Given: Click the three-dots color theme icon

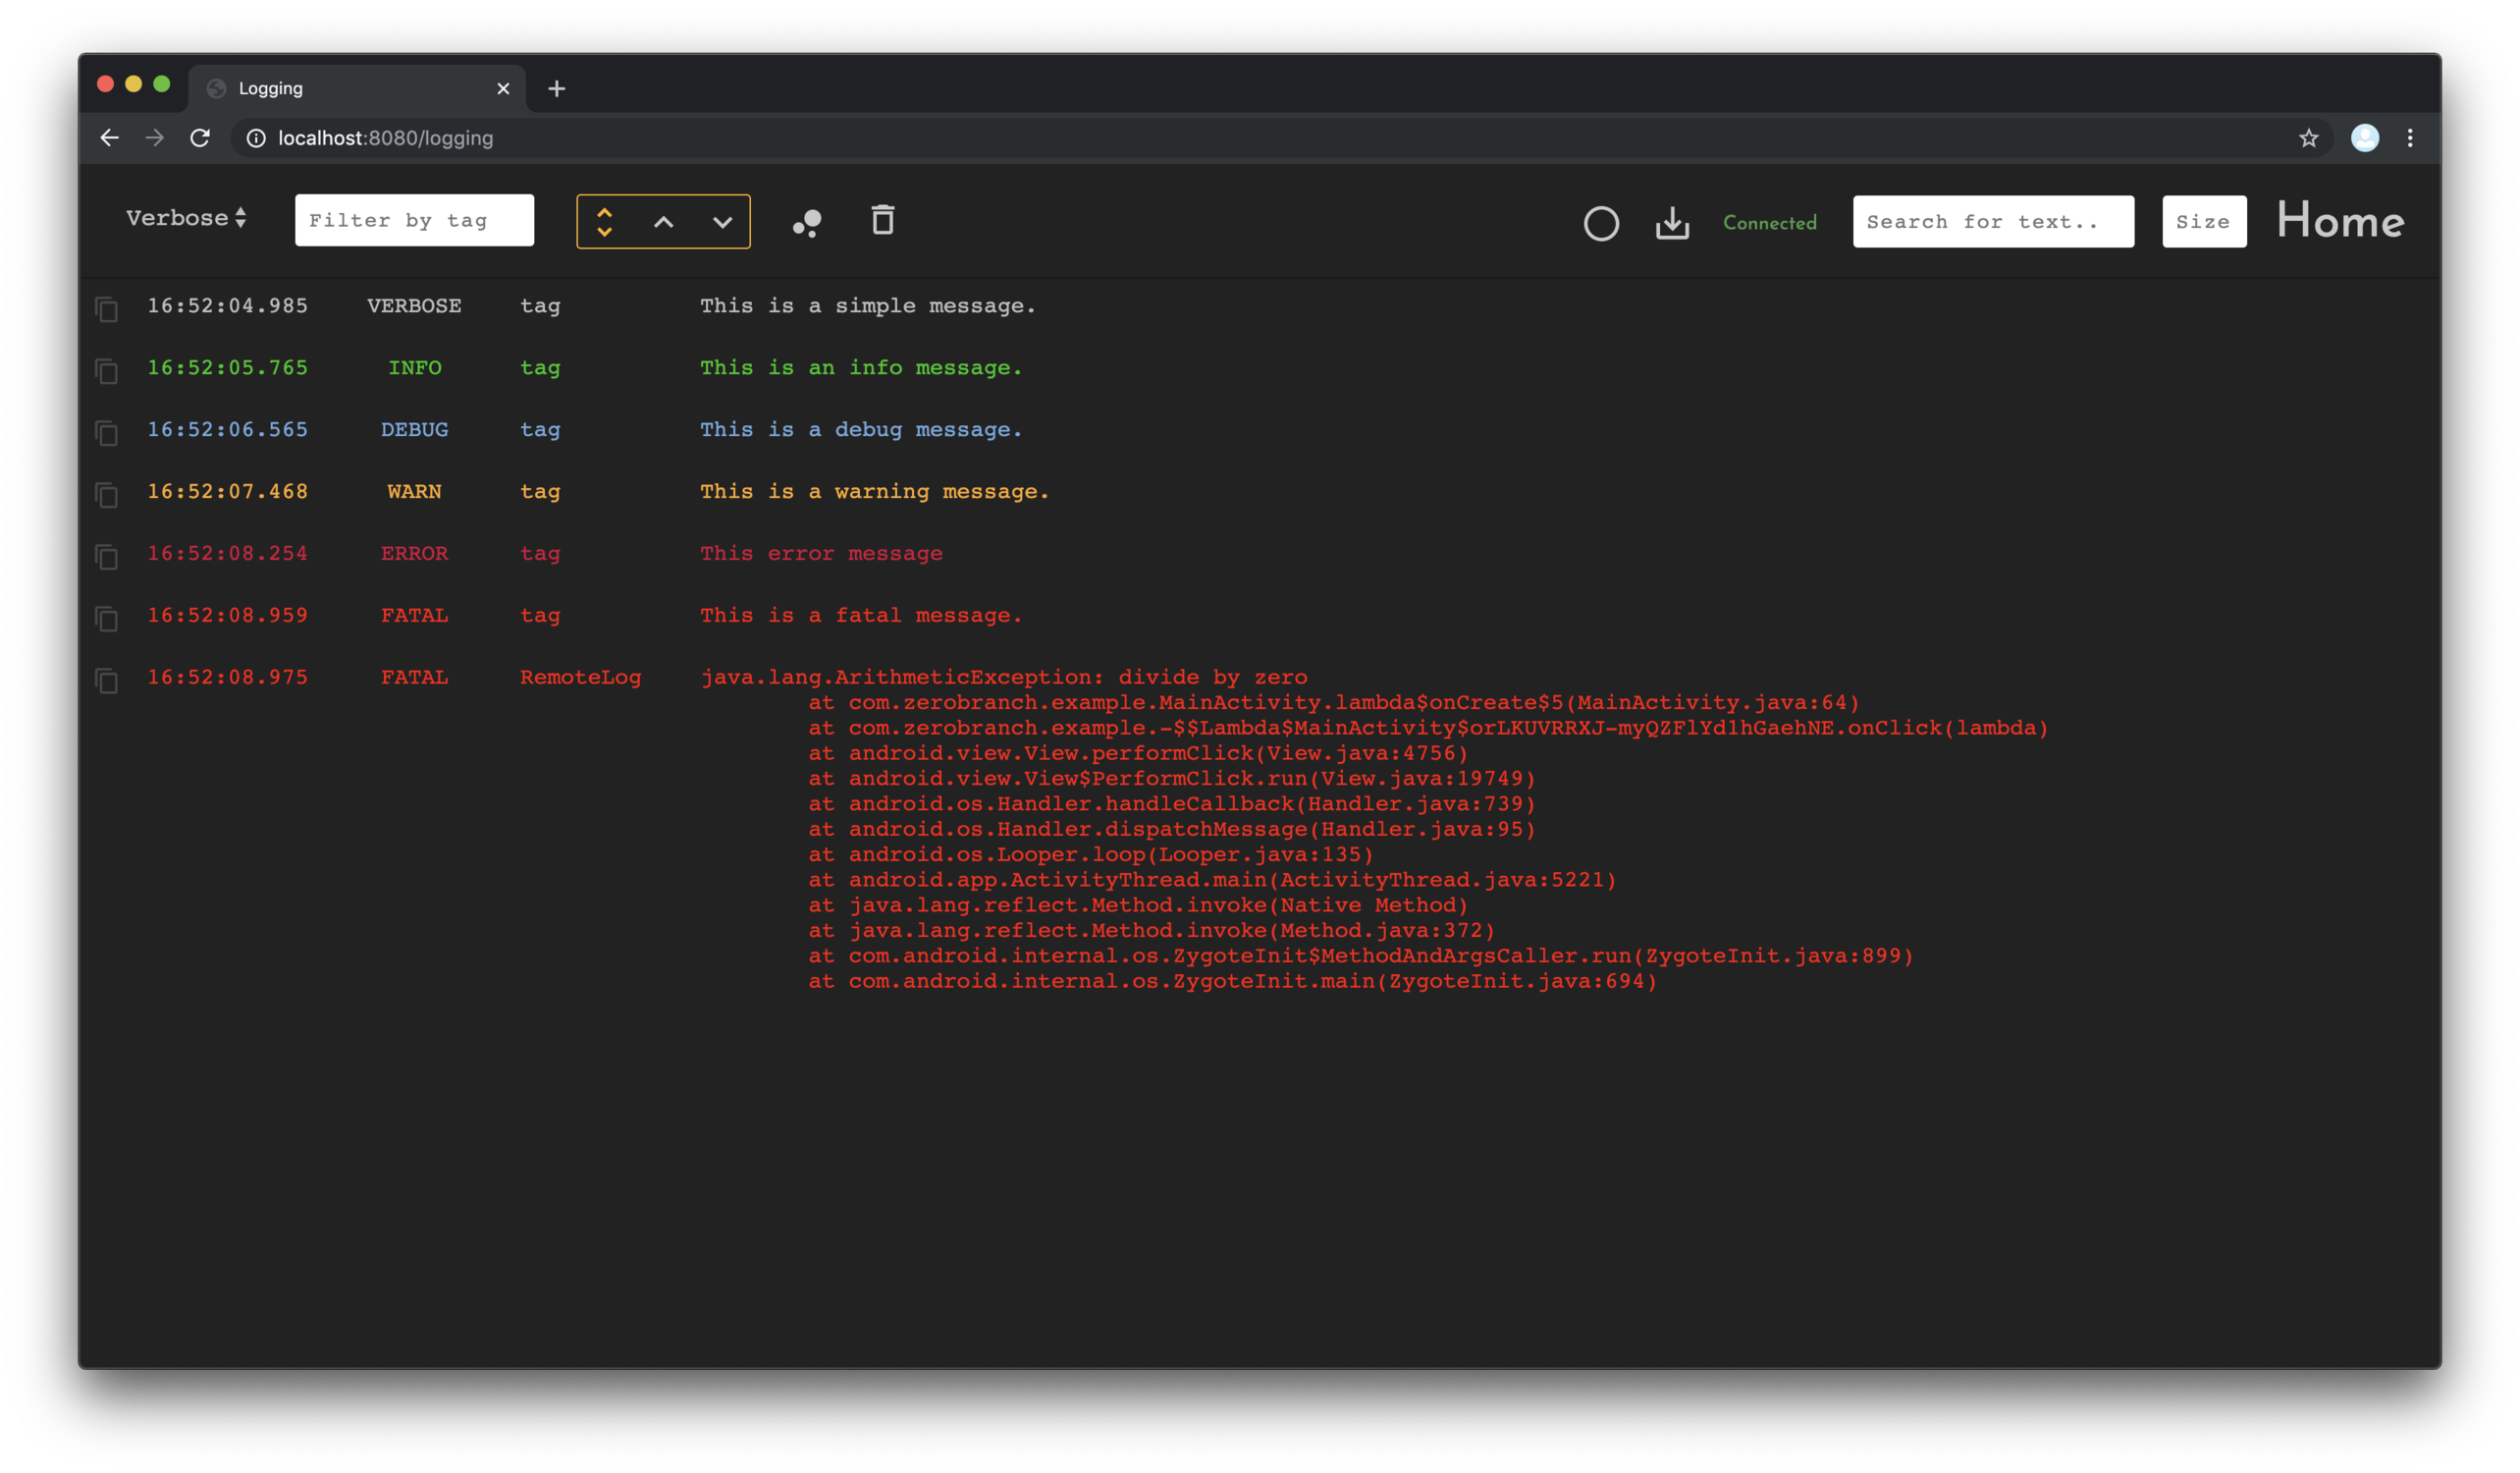Looking at the screenshot, I should click(807, 223).
